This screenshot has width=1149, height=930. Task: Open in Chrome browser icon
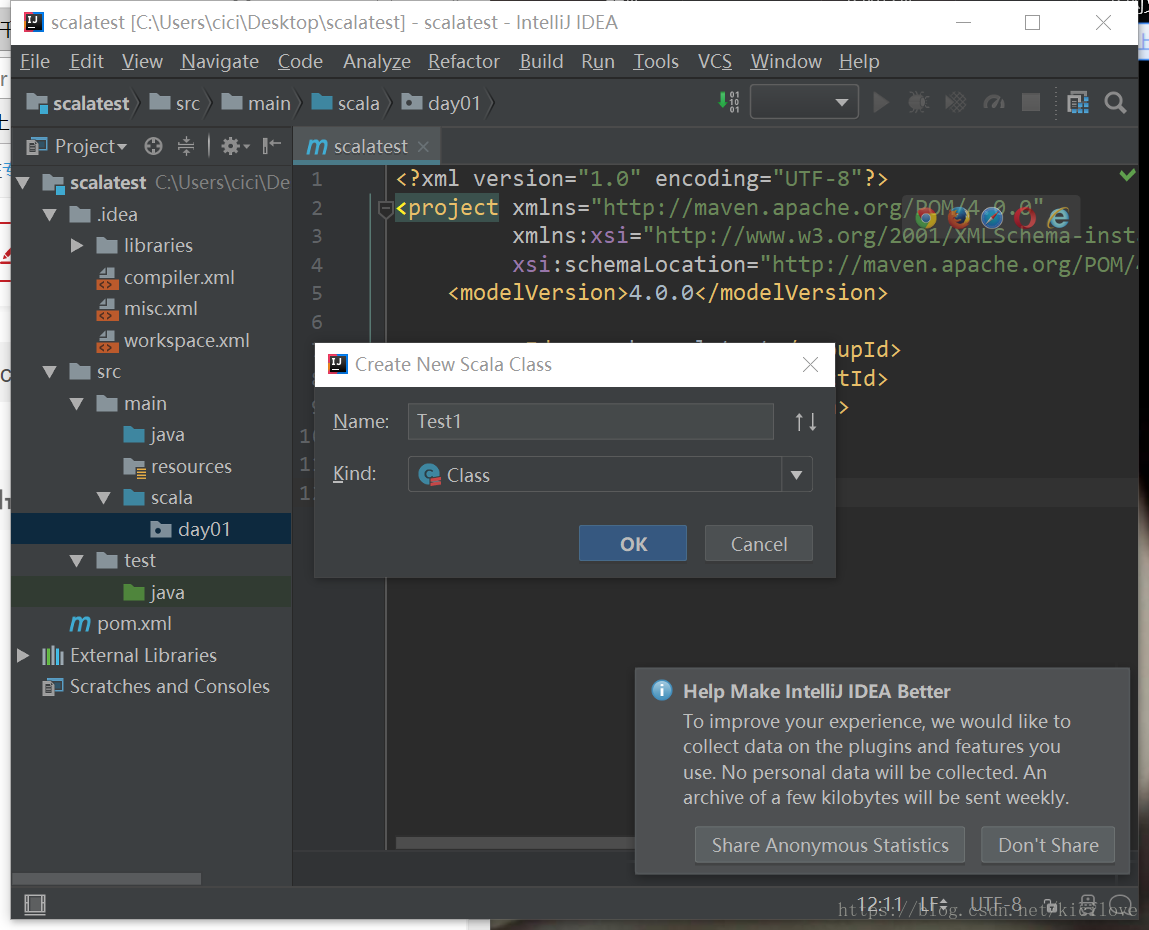(926, 218)
